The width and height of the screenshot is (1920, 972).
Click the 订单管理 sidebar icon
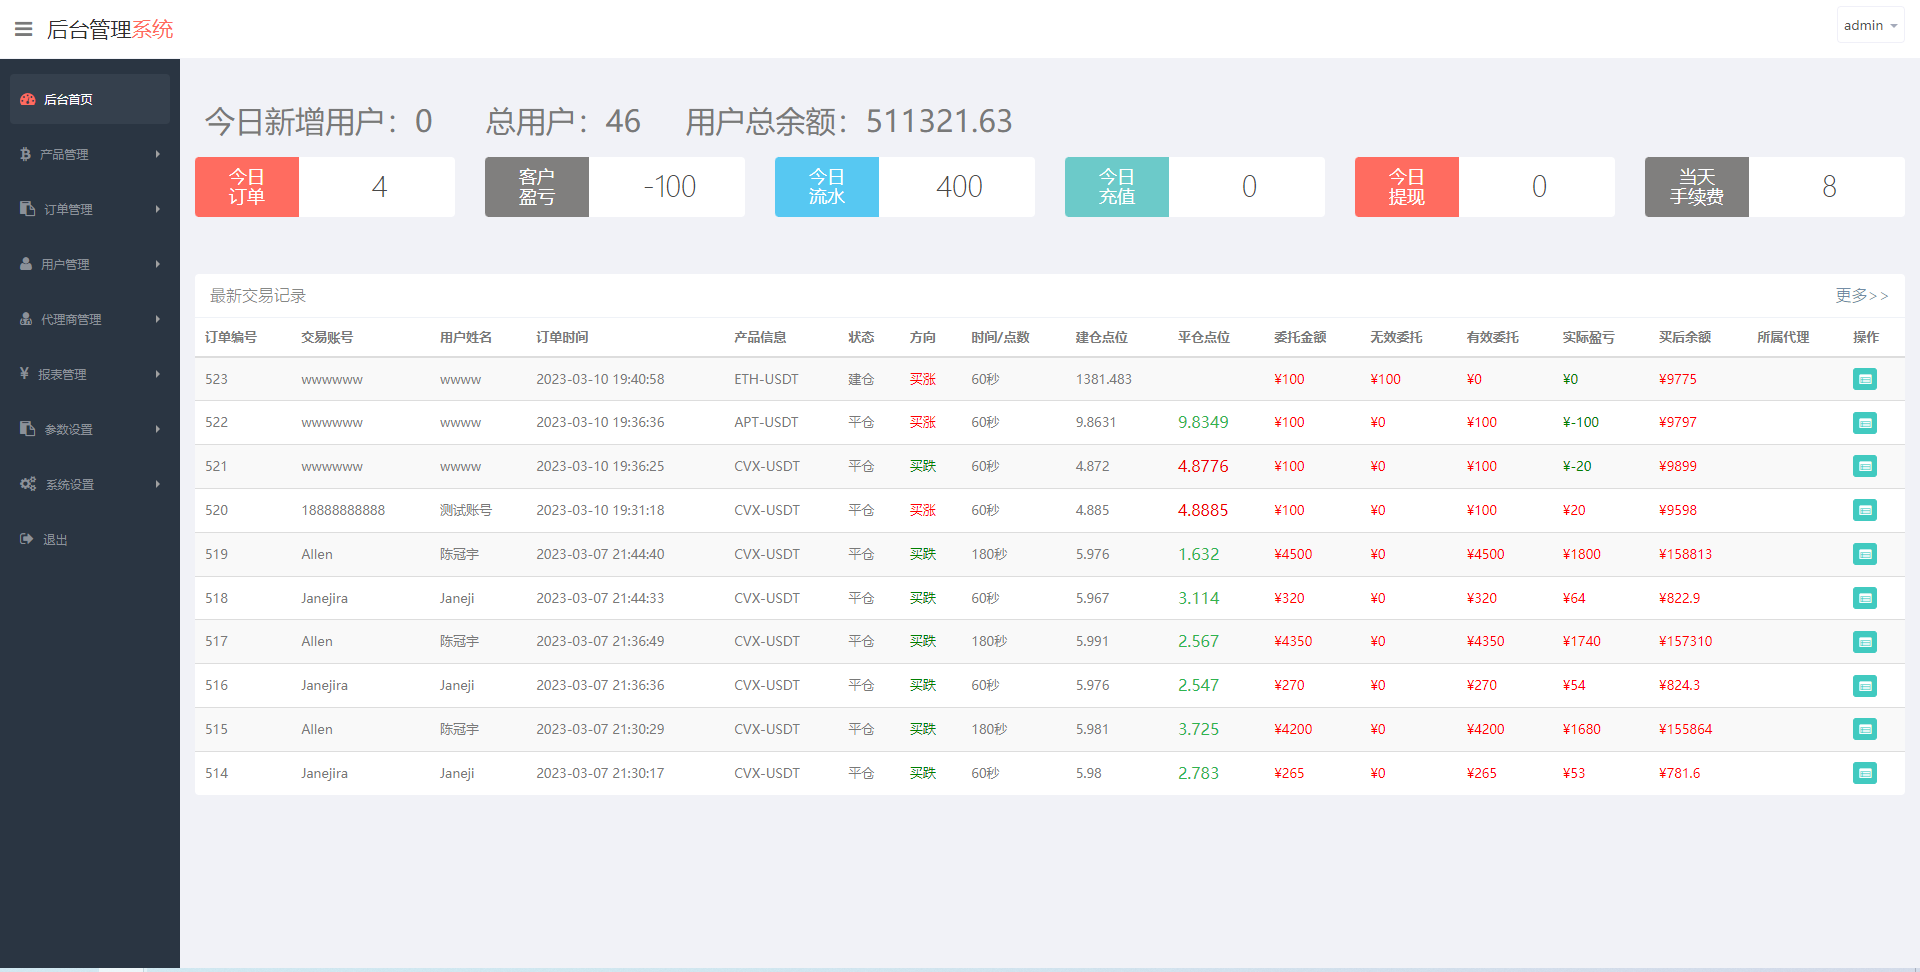pos(27,209)
